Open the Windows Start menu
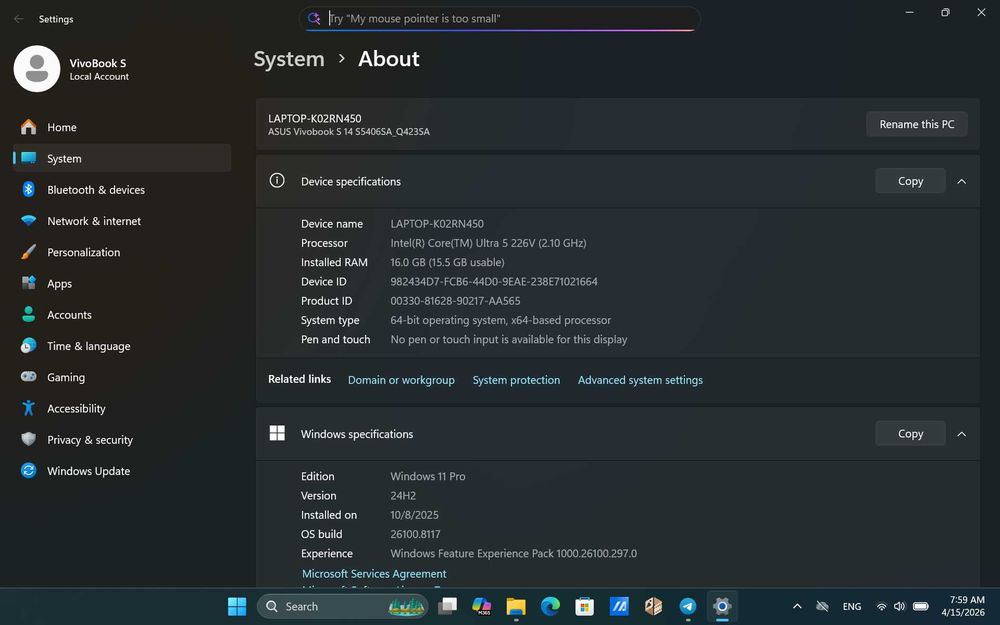This screenshot has height=625, width=1000. [x=237, y=606]
